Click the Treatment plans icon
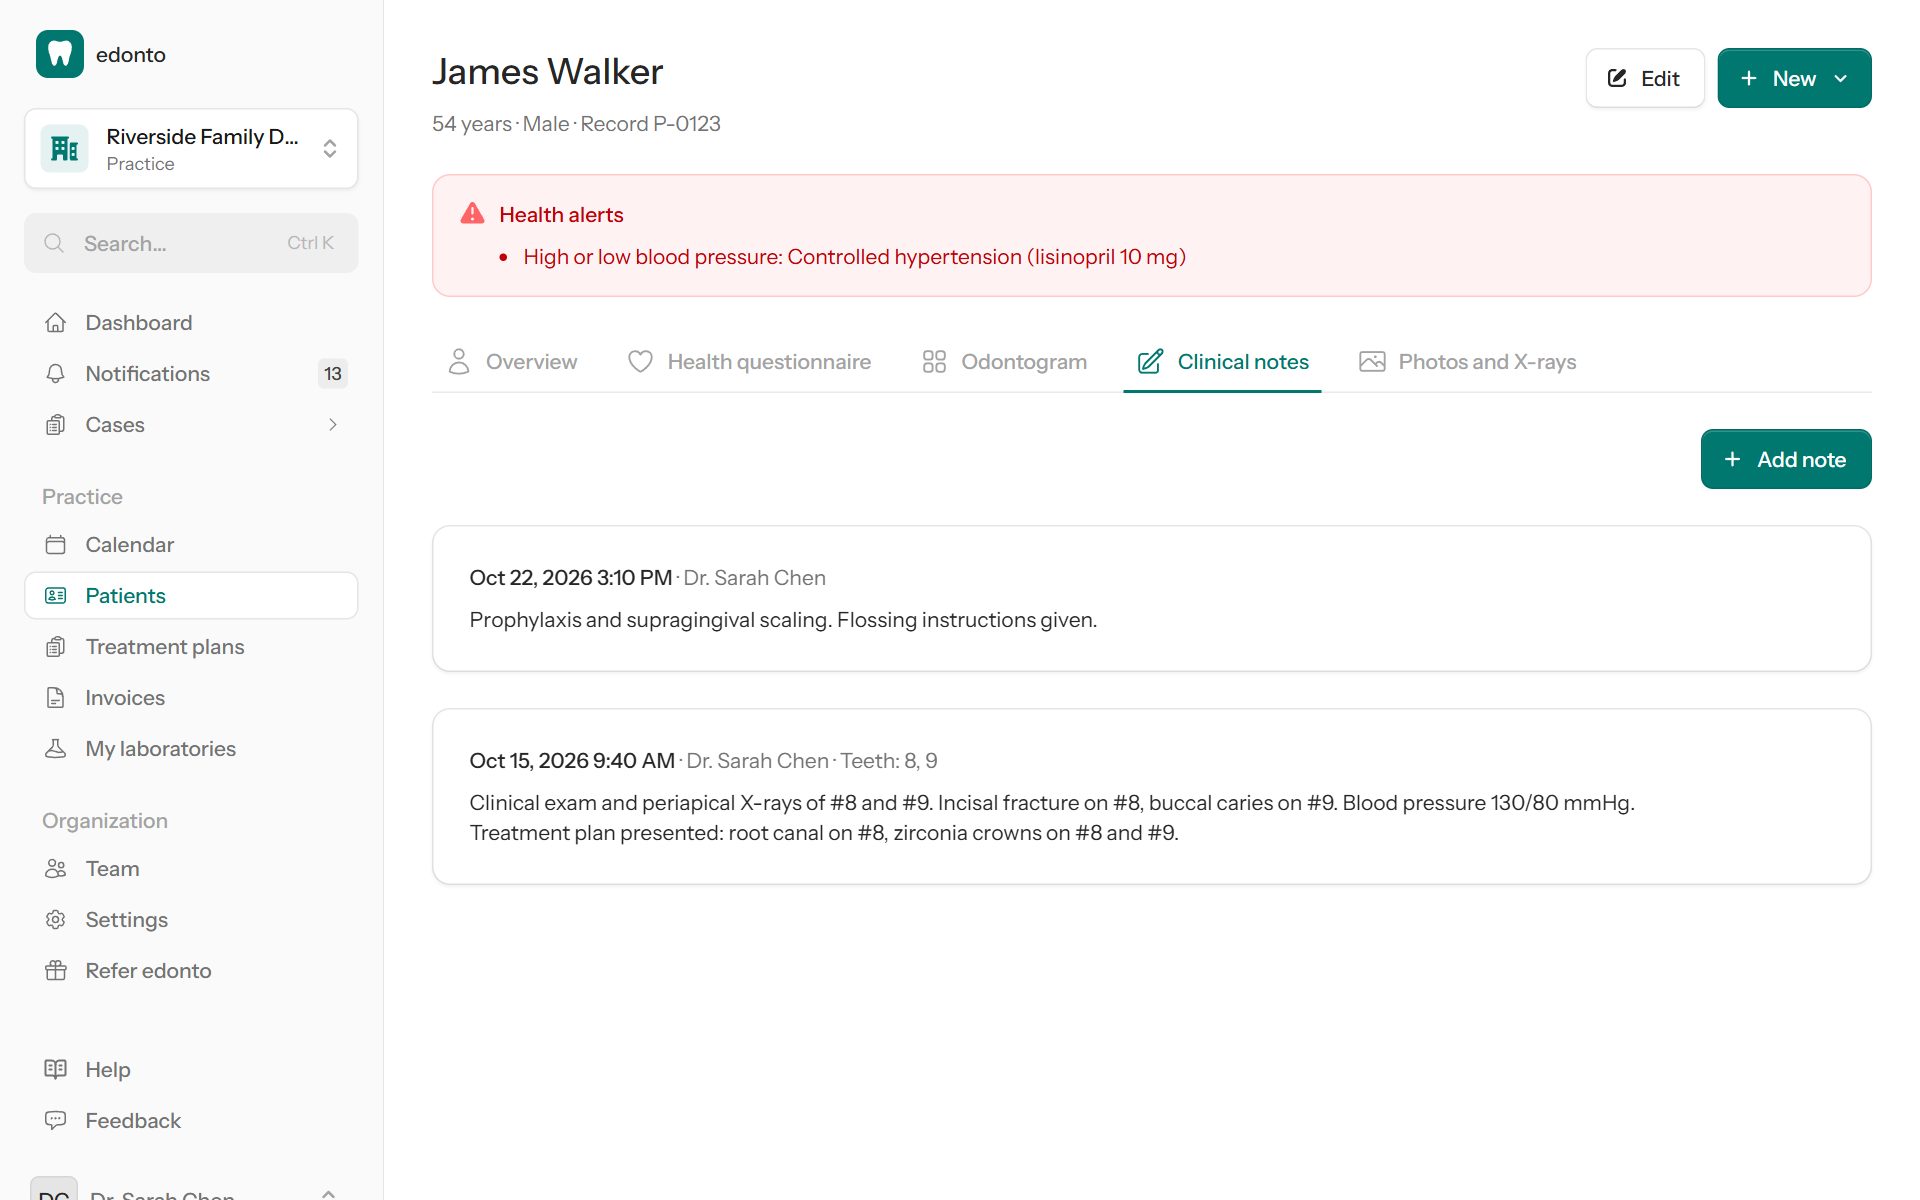The height and width of the screenshot is (1200, 1920). click(56, 647)
